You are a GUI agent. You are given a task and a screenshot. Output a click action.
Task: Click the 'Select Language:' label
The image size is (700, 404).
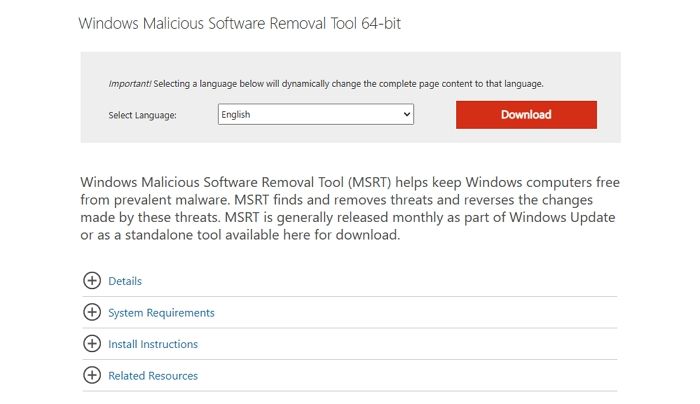tap(142, 116)
